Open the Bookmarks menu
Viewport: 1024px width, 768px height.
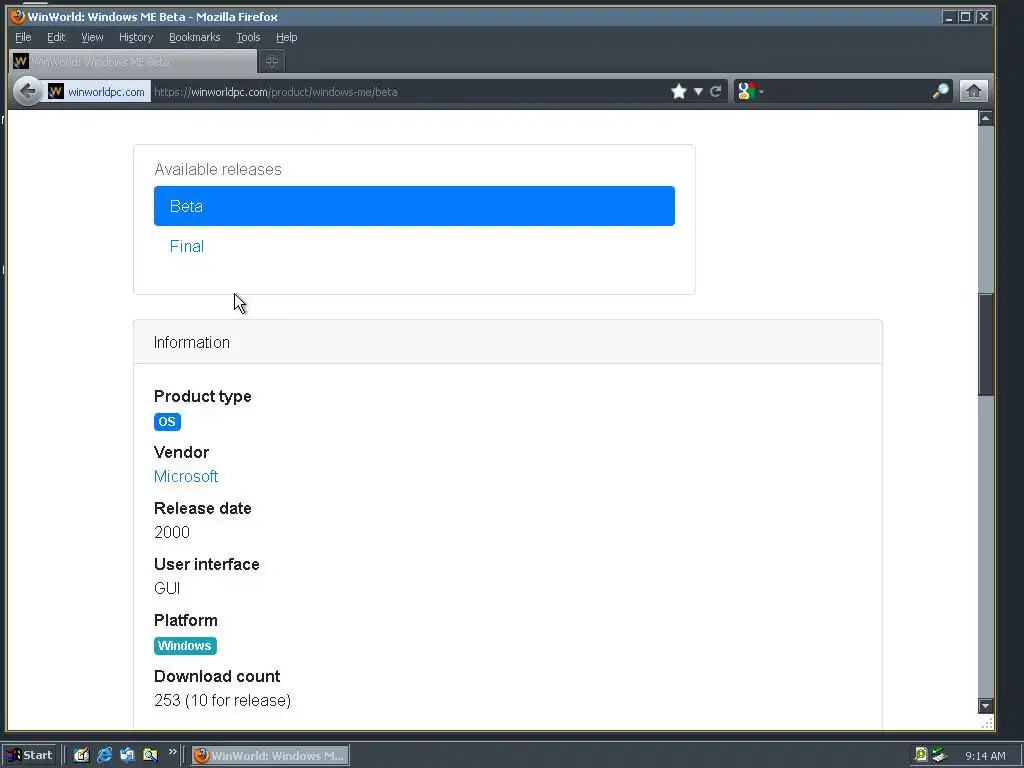coord(195,37)
